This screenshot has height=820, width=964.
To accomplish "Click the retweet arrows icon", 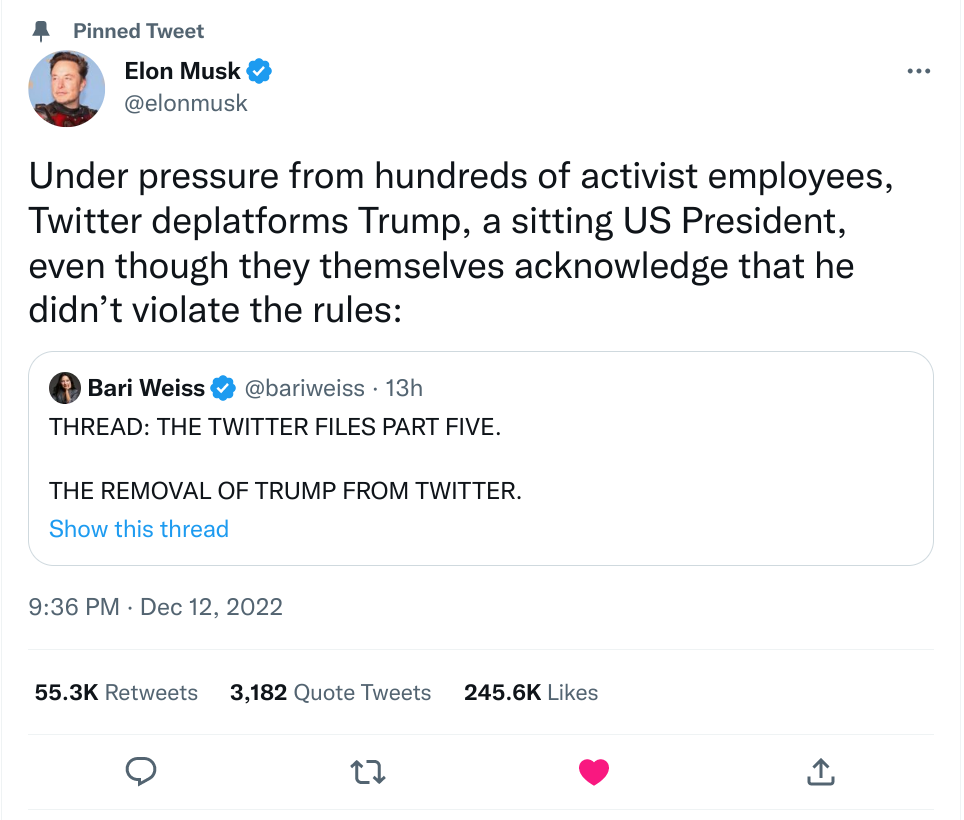I will point(368,771).
